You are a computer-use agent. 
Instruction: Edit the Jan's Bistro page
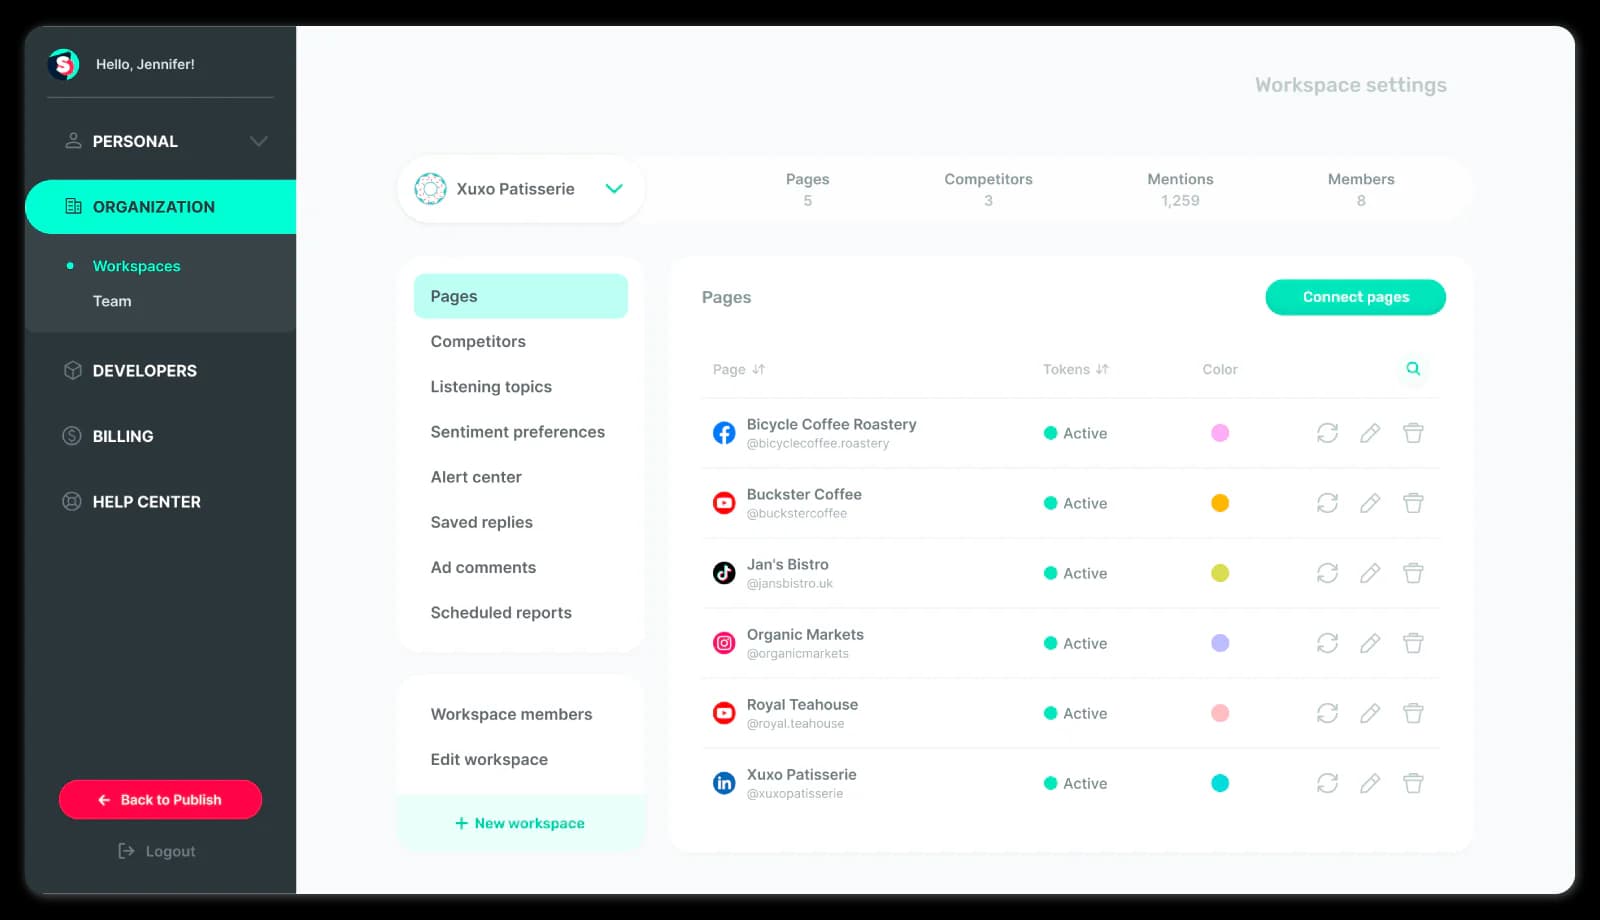click(1370, 573)
